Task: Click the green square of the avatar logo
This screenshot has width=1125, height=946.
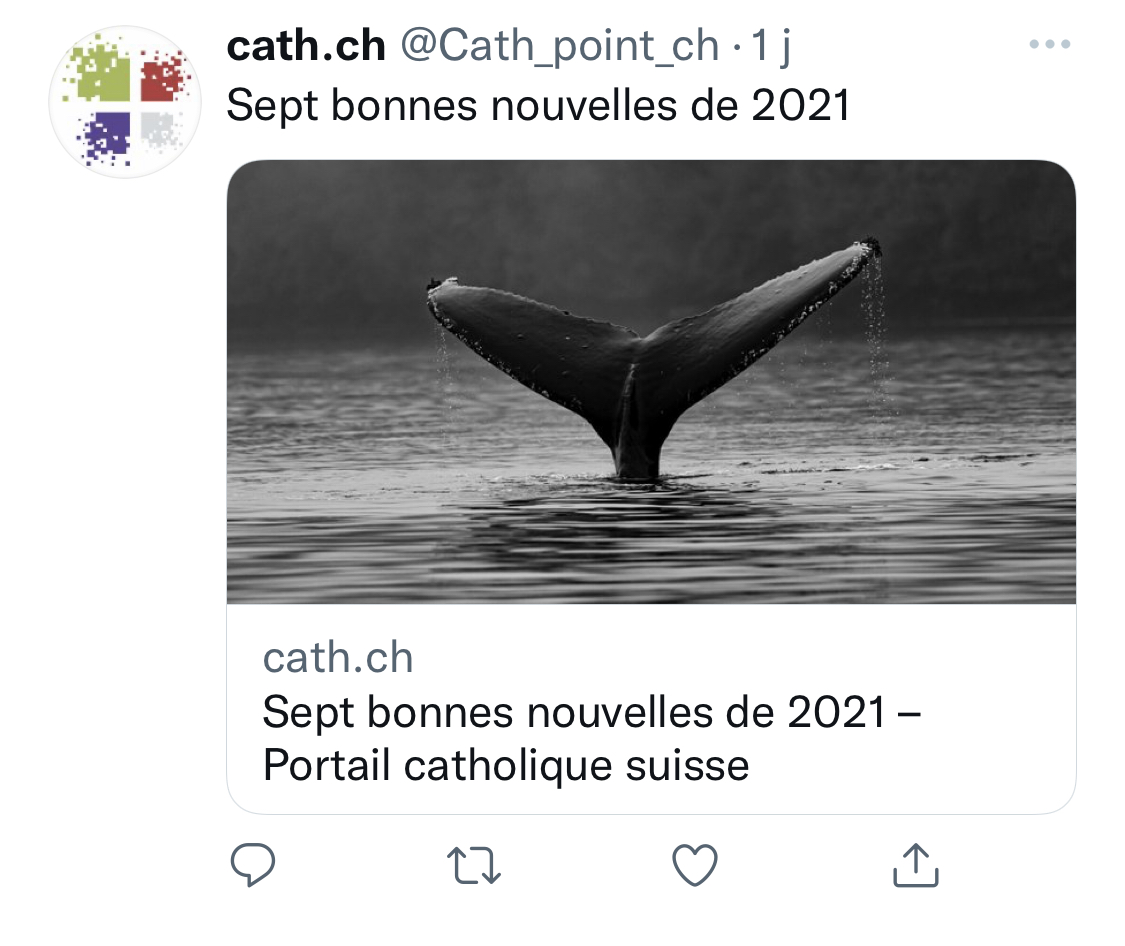Action: [x=100, y=75]
